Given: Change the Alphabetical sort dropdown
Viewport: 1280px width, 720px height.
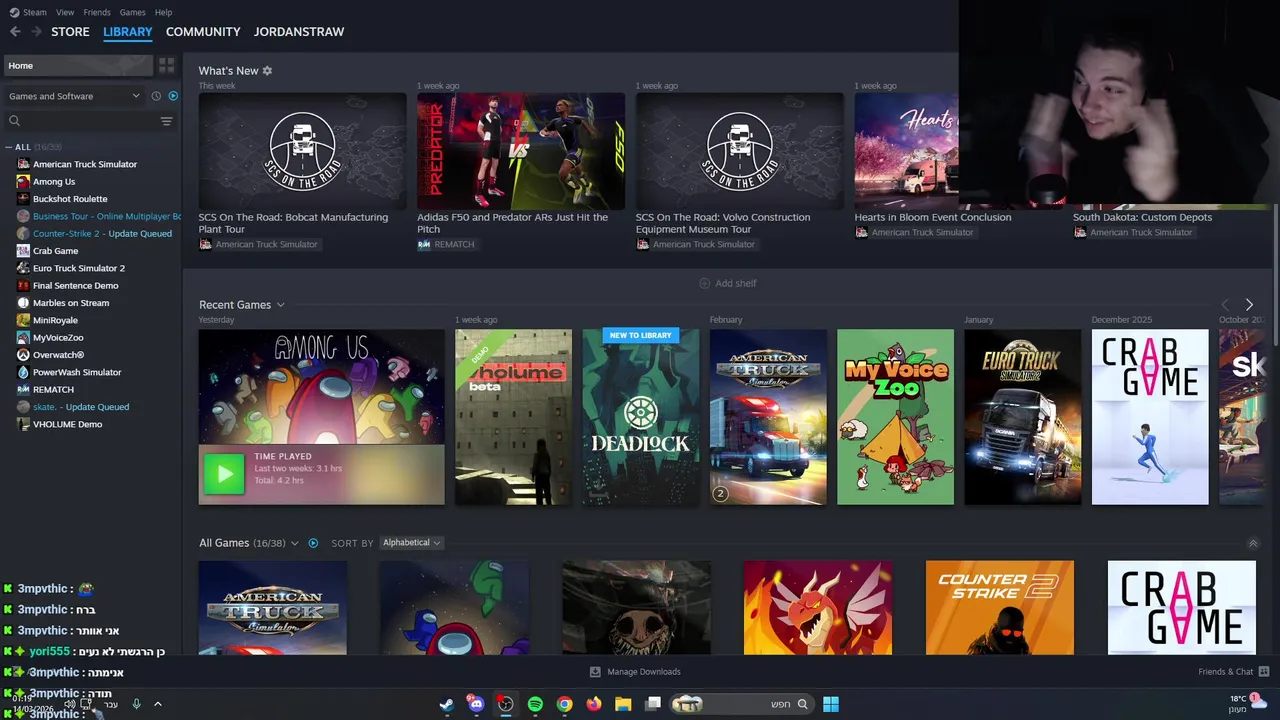Looking at the screenshot, I should coord(411,543).
